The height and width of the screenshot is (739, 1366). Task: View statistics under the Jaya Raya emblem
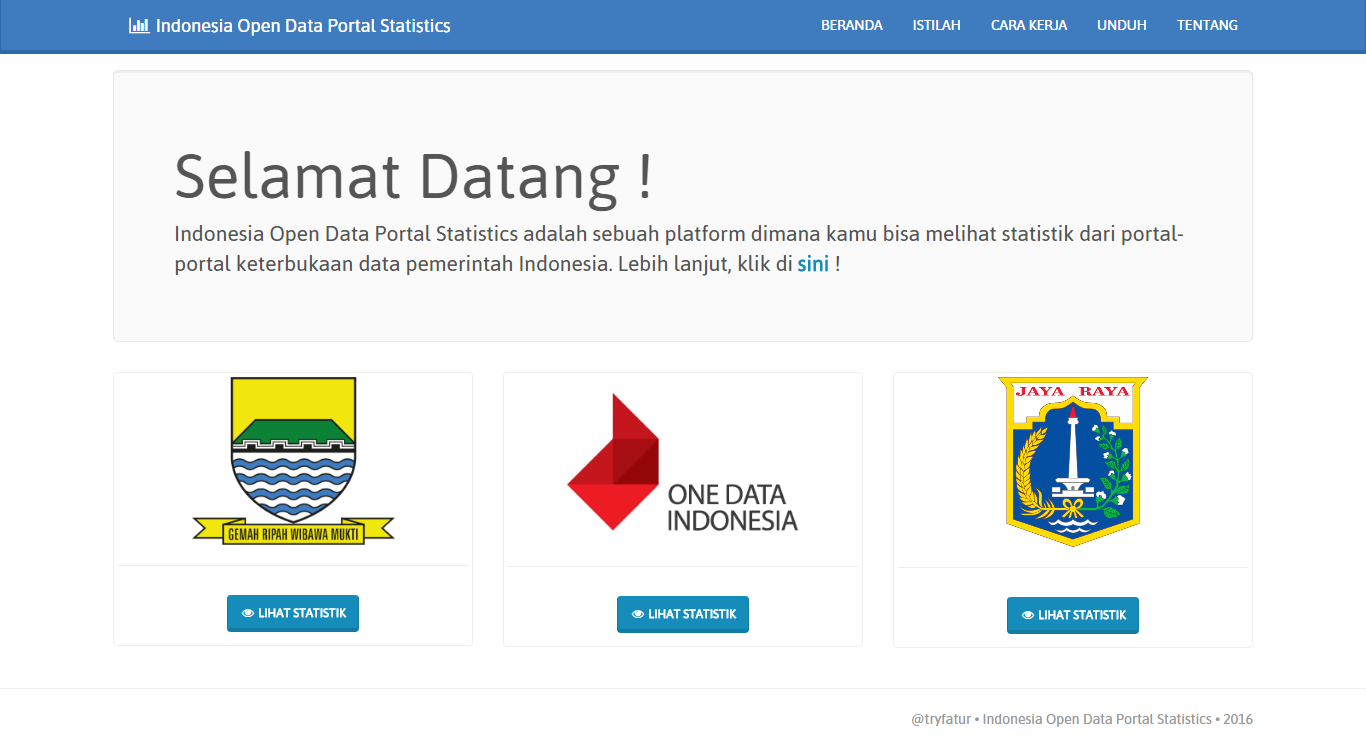coord(1073,615)
